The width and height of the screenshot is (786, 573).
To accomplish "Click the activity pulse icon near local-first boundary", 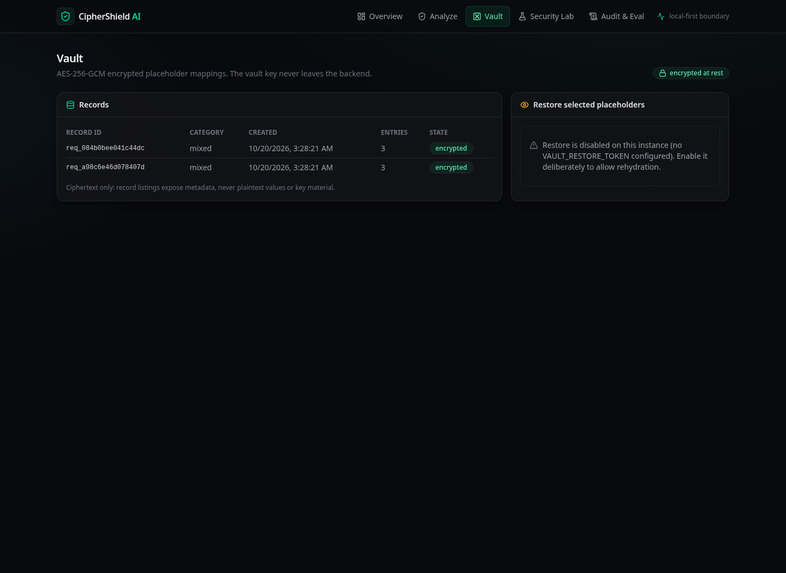I will tap(661, 17).
